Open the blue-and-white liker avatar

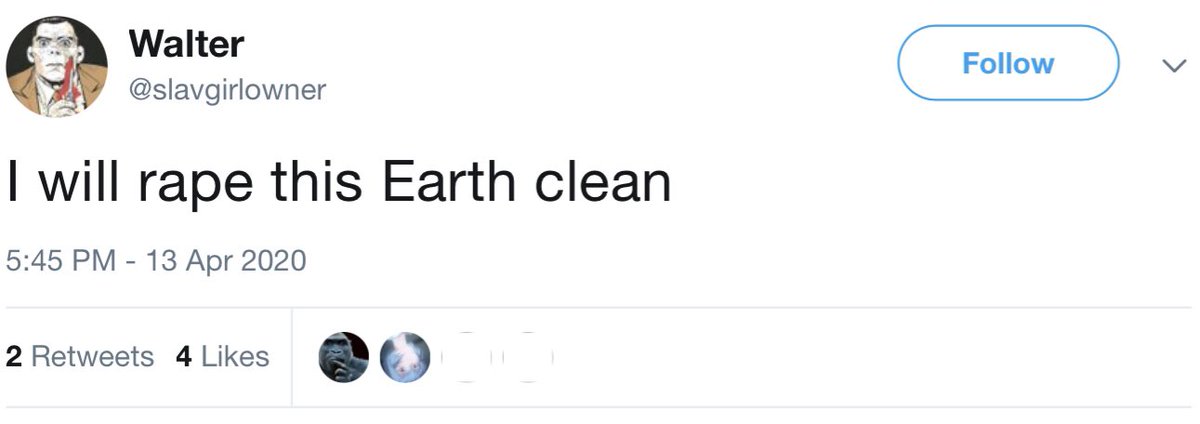point(404,357)
